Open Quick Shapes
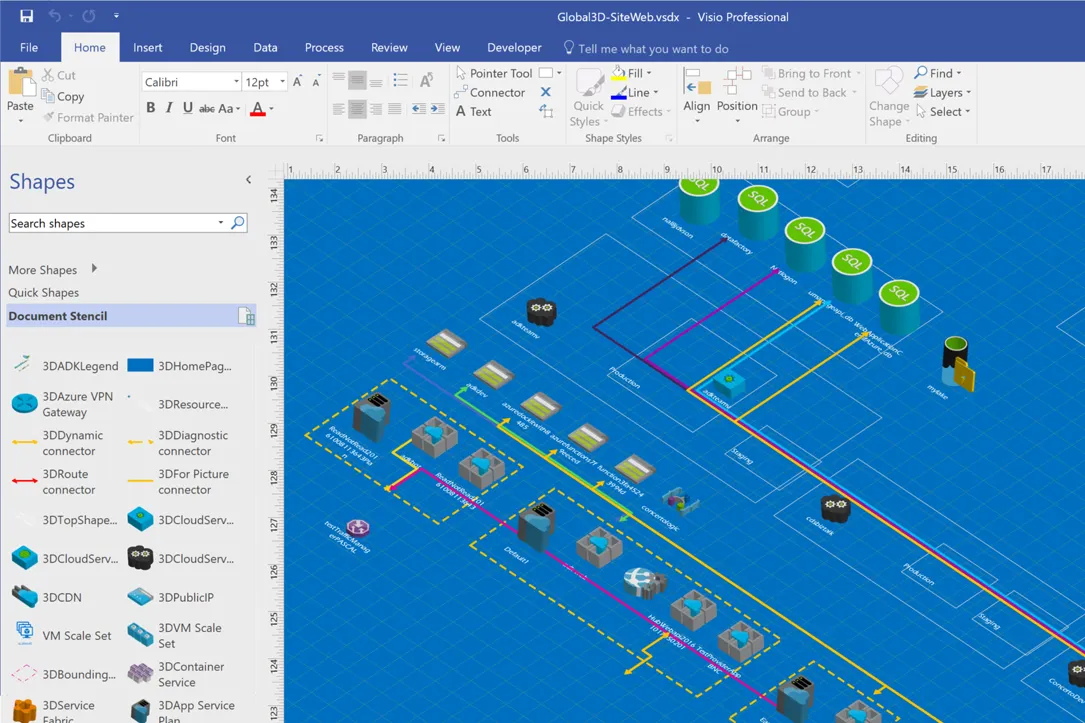This screenshot has height=723, width=1085. [x=44, y=292]
